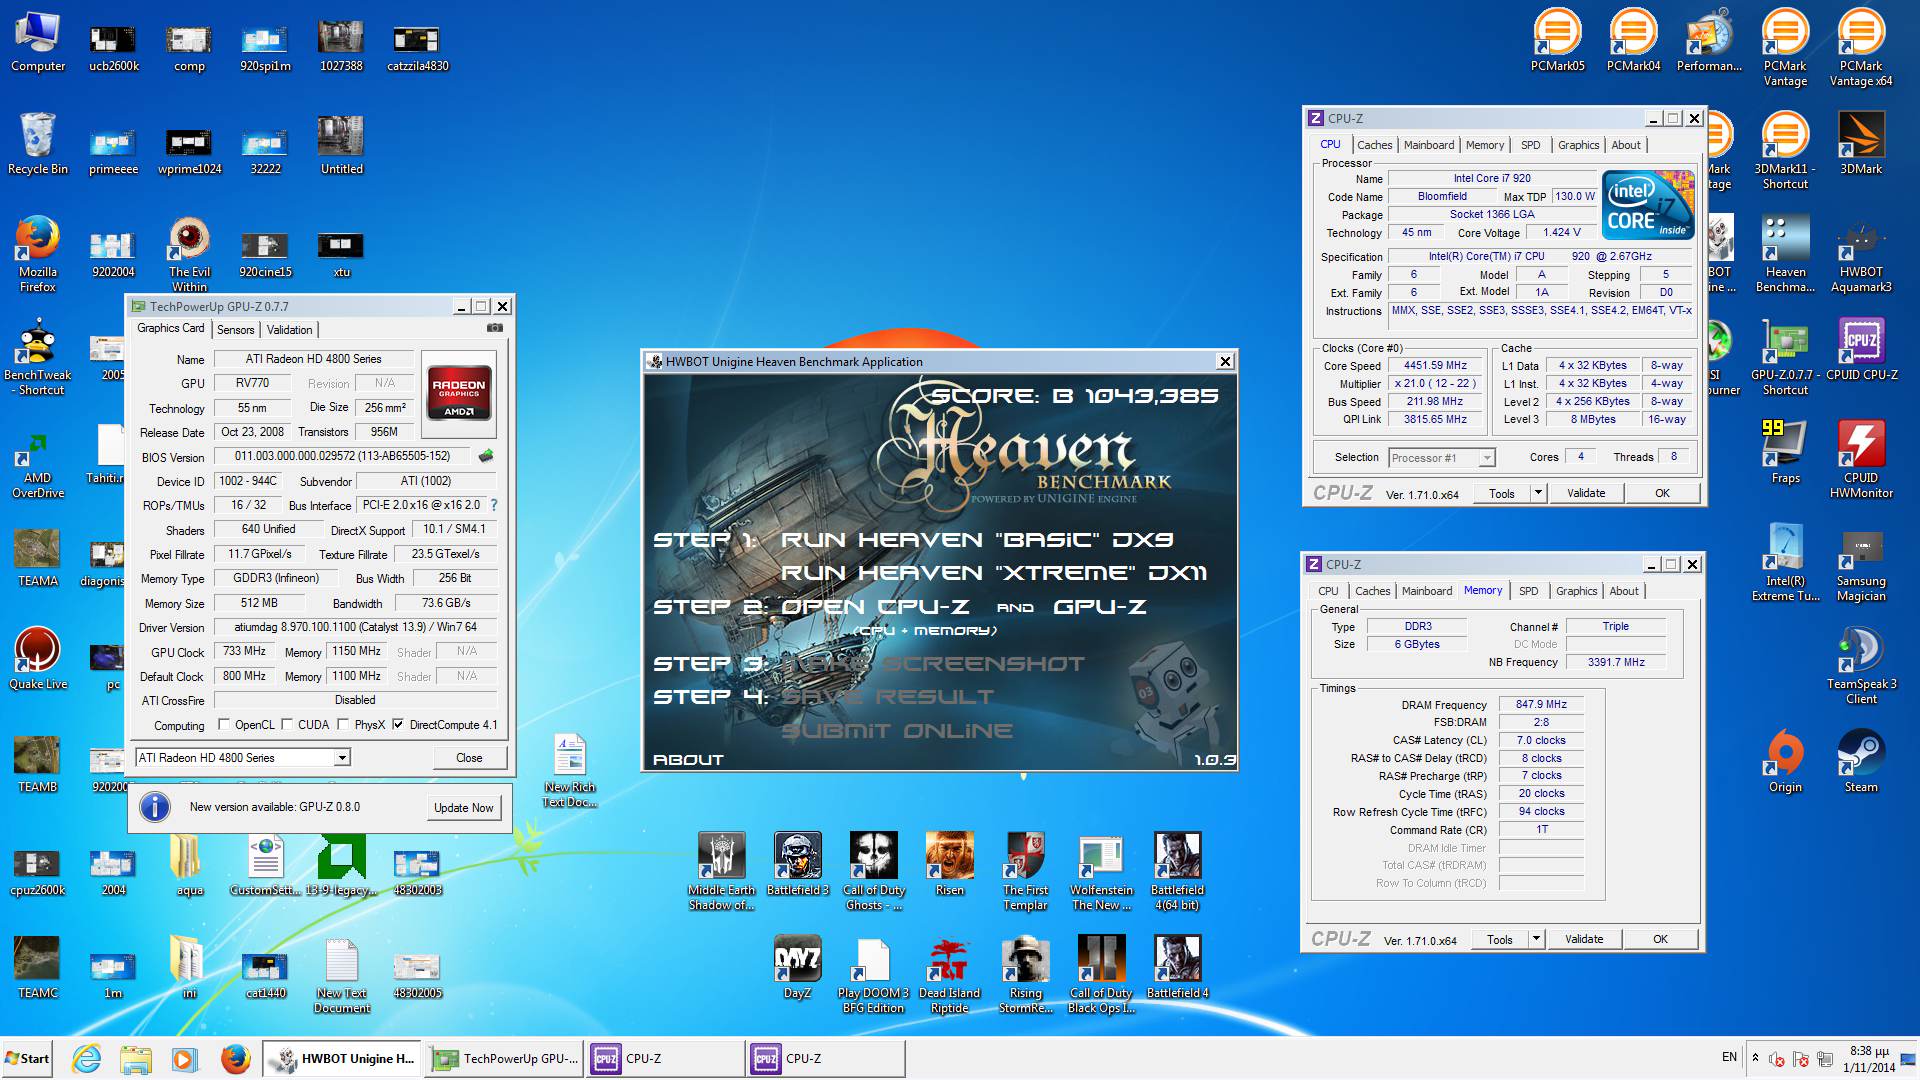This screenshot has width=1920, height=1080.
Task: Toggle the DirectCompute 4.1 checkbox
Action: pyautogui.click(x=399, y=725)
